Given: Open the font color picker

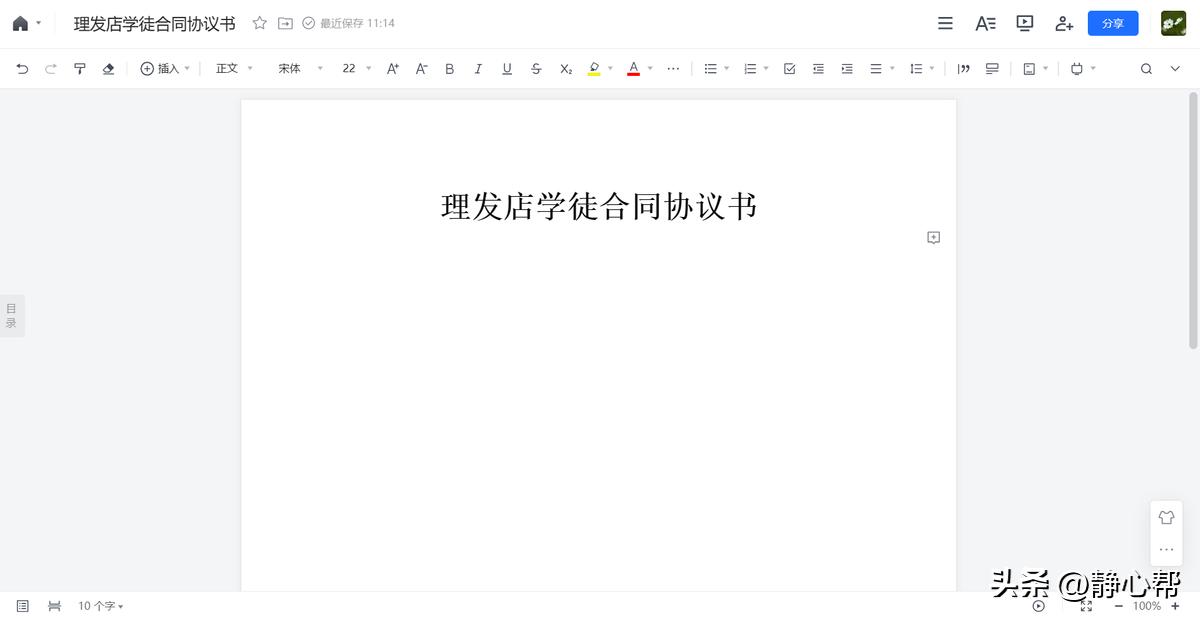Looking at the screenshot, I should 634,68.
